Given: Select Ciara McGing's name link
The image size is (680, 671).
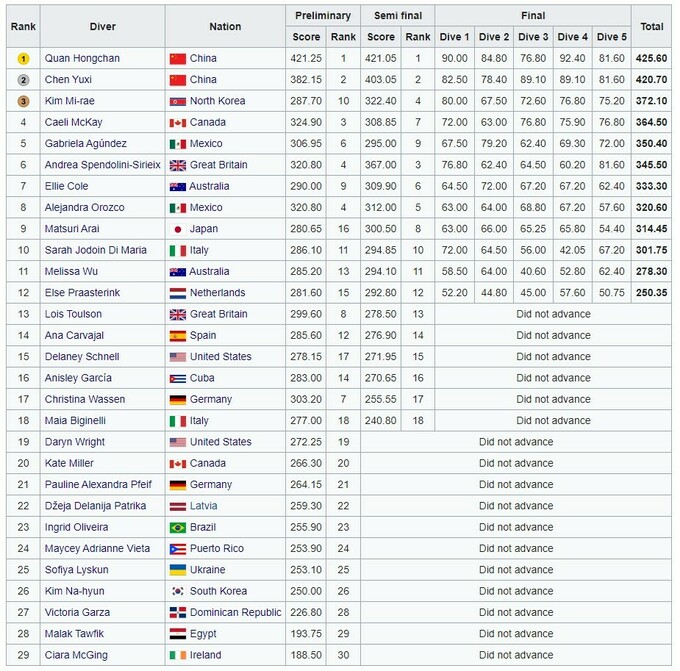Looking at the screenshot, I should click(76, 655).
